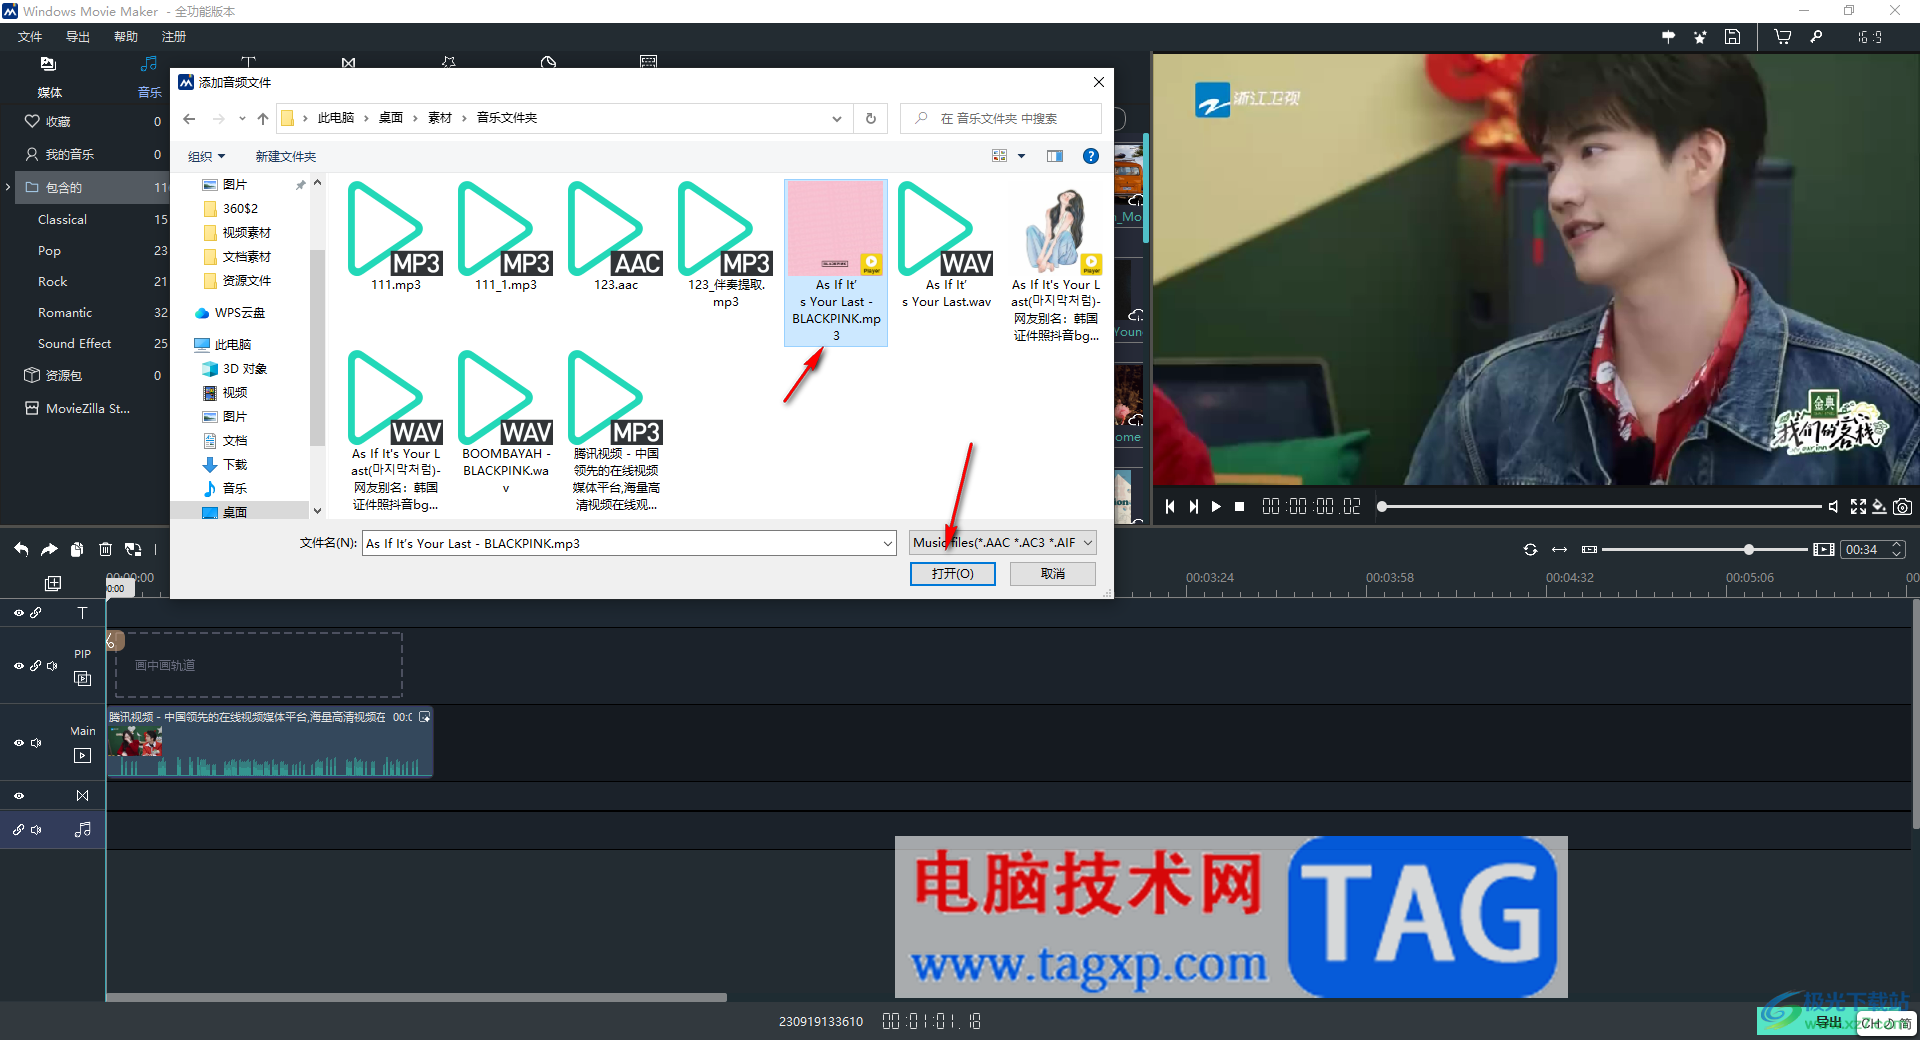Viewport: 1920px width, 1040px height.
Task: Stop the preview playback
Action: (x=1240, y=507)
